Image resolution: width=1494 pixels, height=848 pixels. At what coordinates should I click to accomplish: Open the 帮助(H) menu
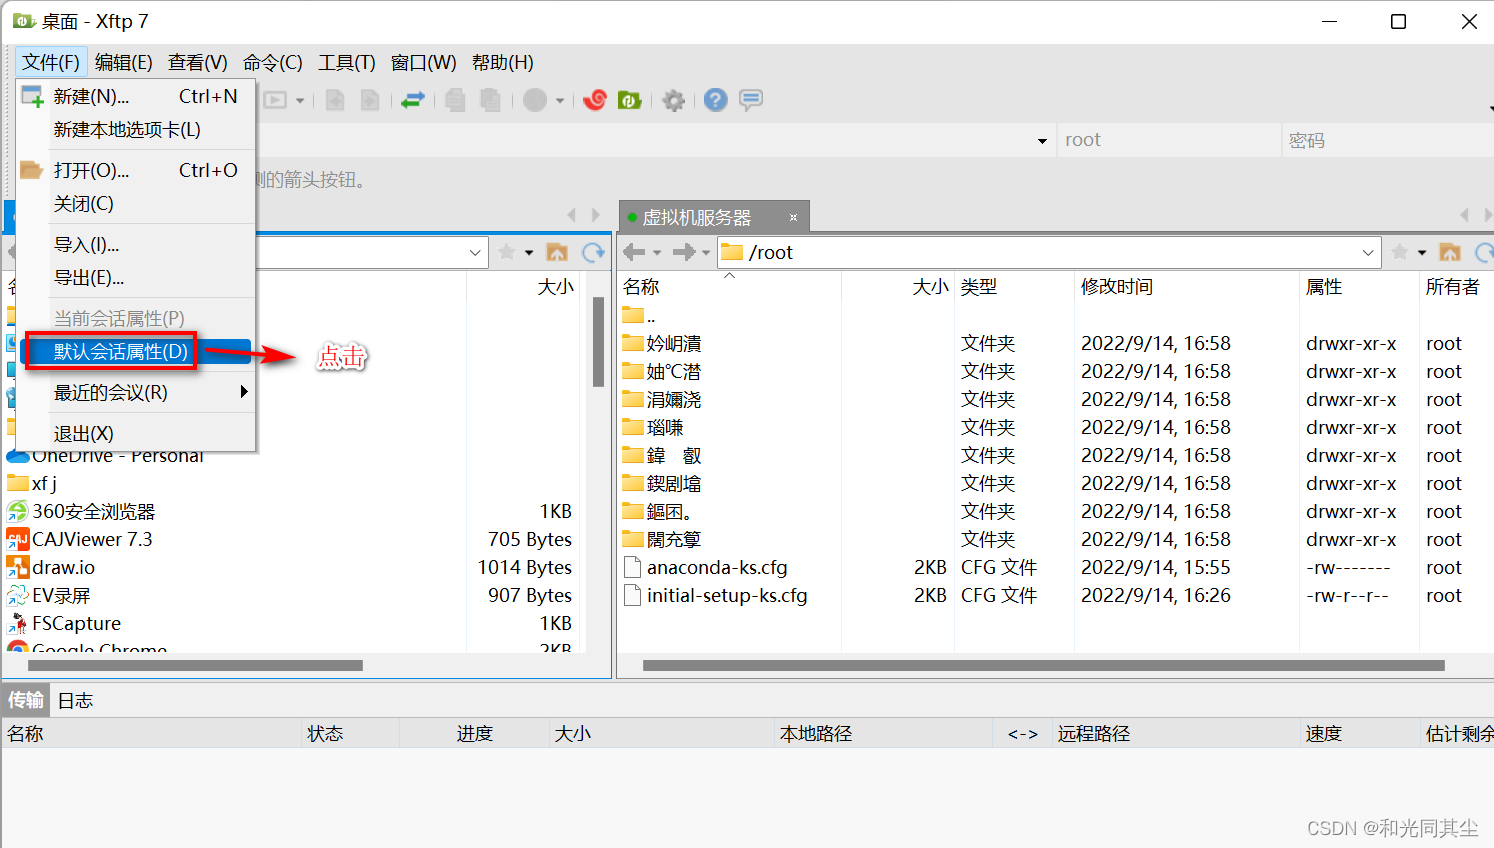503,63
